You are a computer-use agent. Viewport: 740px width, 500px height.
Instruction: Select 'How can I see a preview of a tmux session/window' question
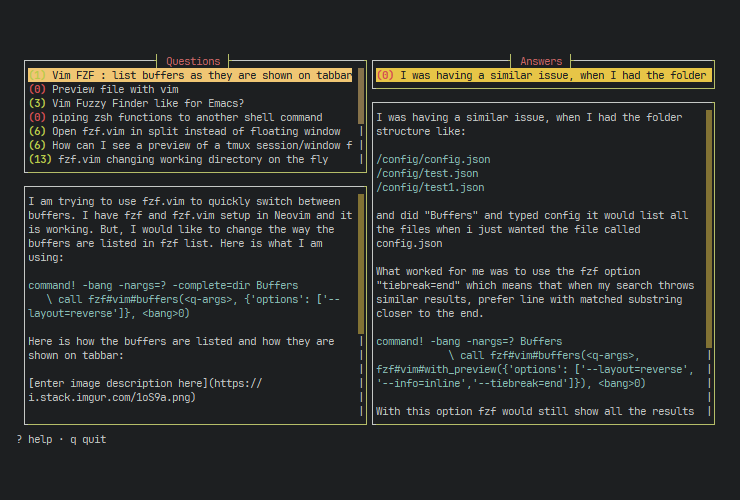[x=190, y=145]
